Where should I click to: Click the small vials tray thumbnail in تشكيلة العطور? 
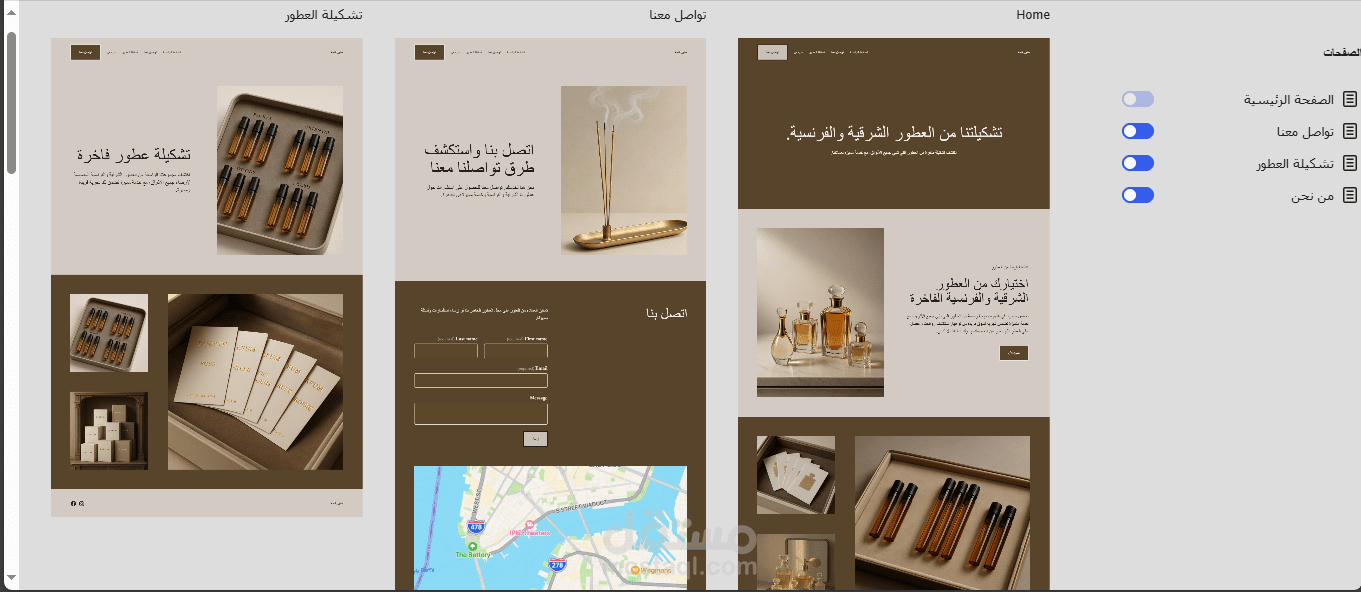[109, 333]
